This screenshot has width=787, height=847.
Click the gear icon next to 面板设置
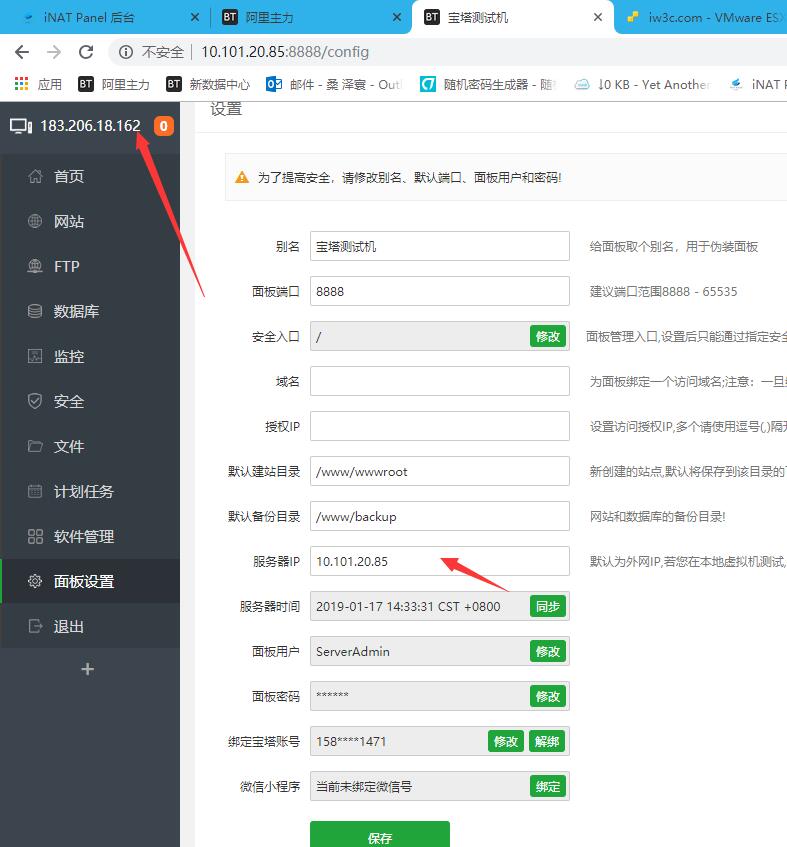[x=35, y=581]
